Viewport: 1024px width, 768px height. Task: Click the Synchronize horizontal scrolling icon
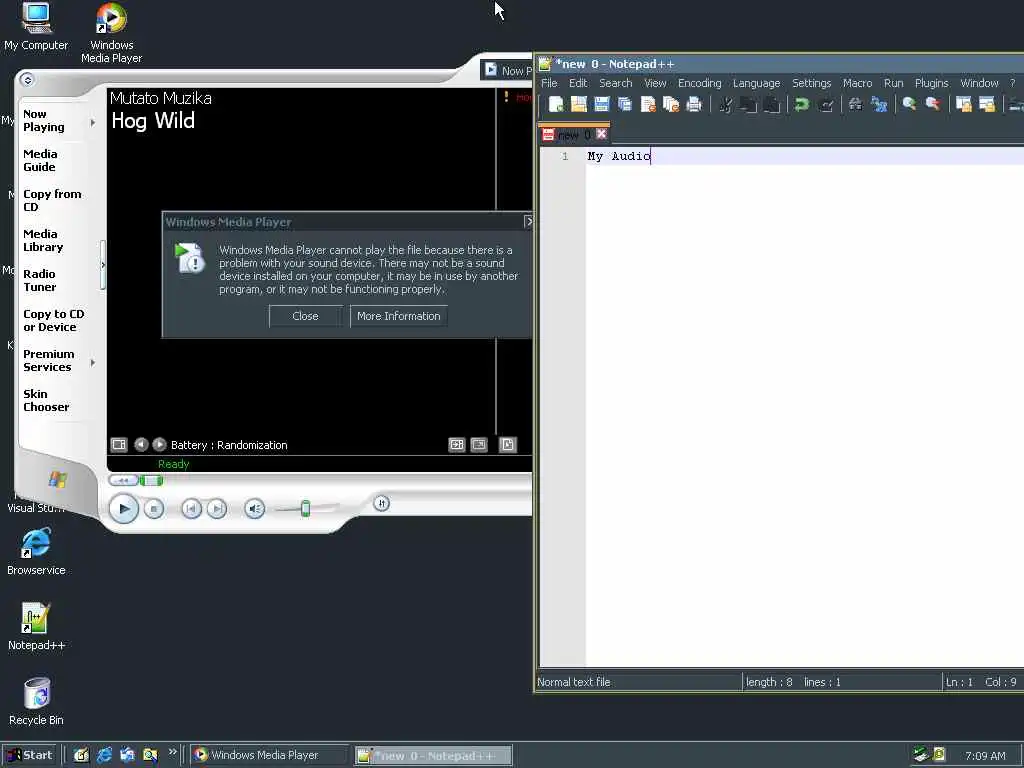[986, 104]
